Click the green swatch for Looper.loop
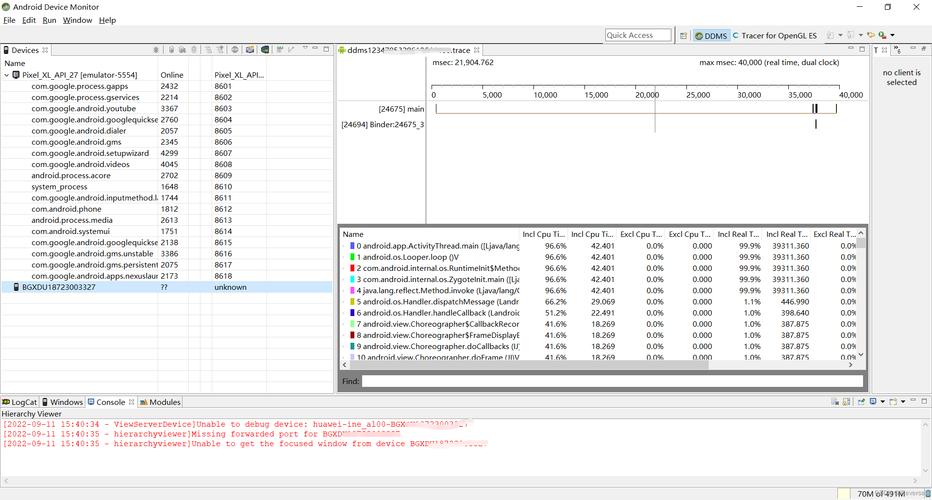Screen dimensions: 932x500 (352, 257)
